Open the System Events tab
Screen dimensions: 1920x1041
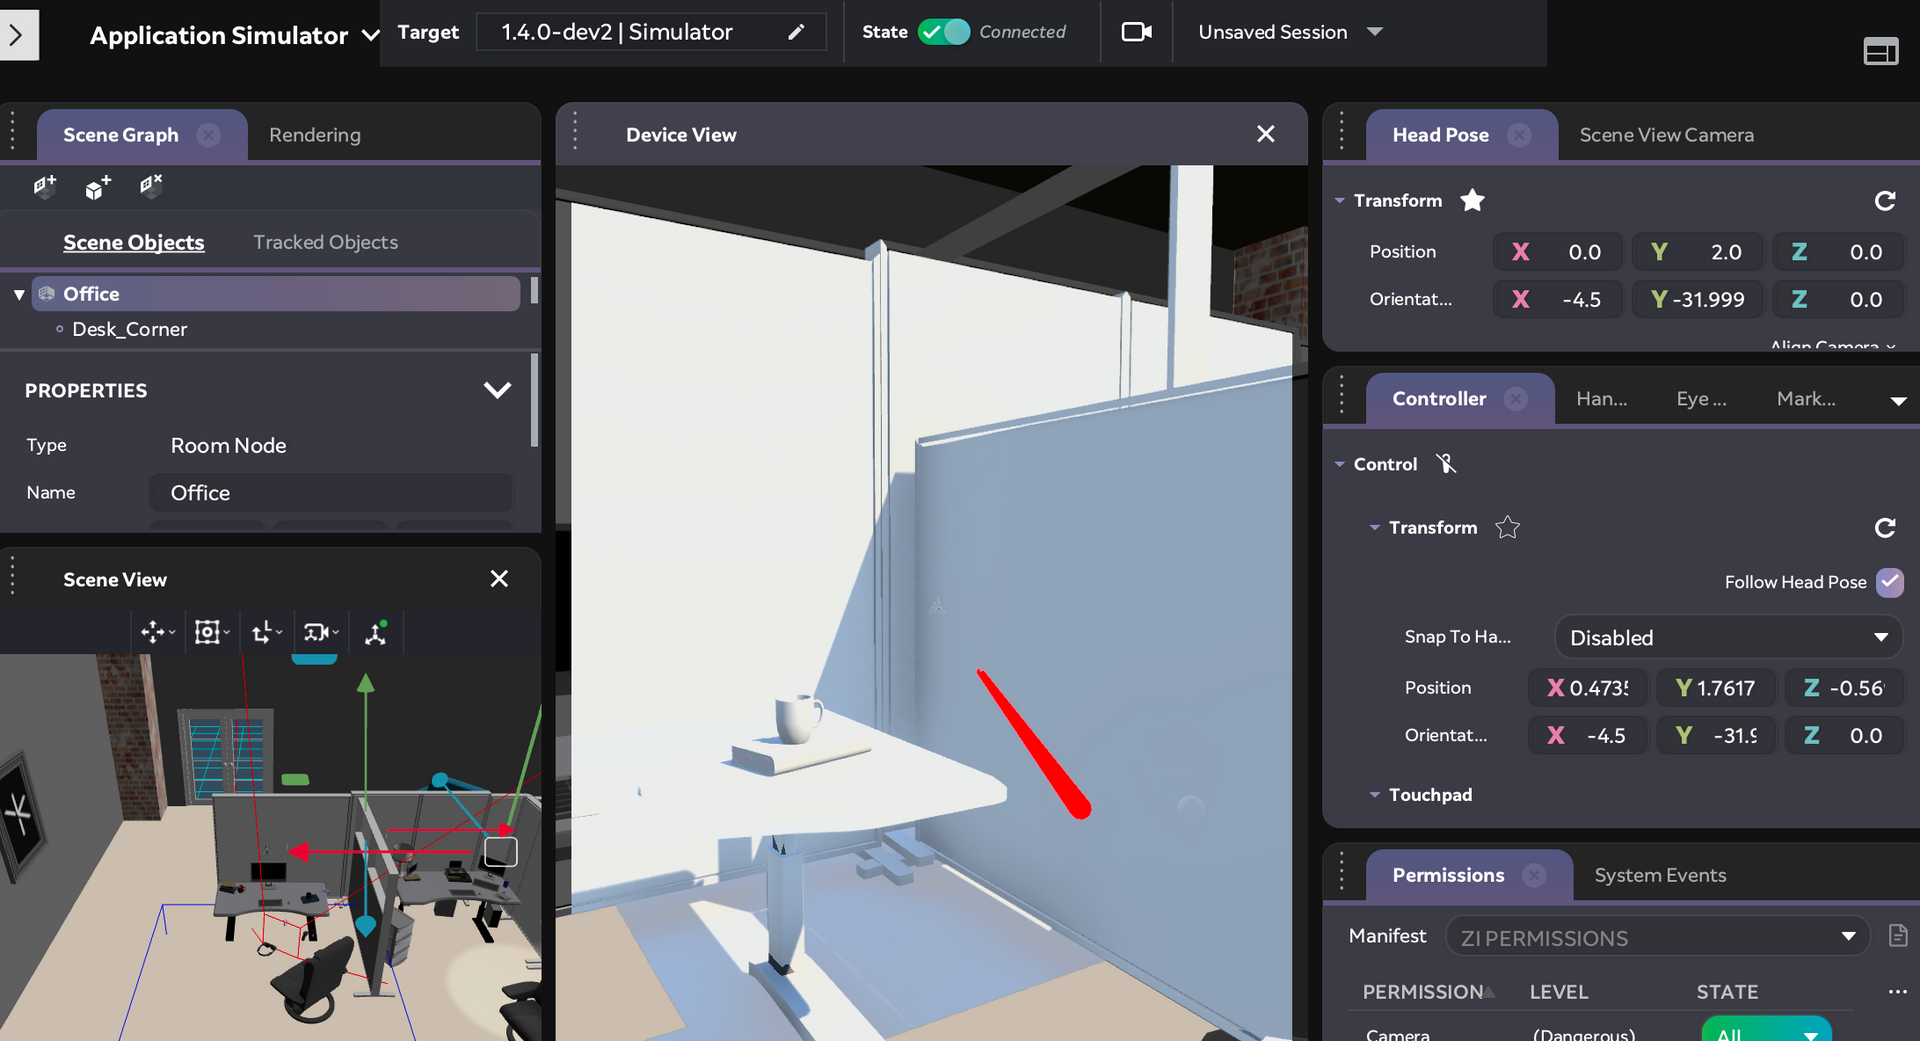pos(1660,875)
